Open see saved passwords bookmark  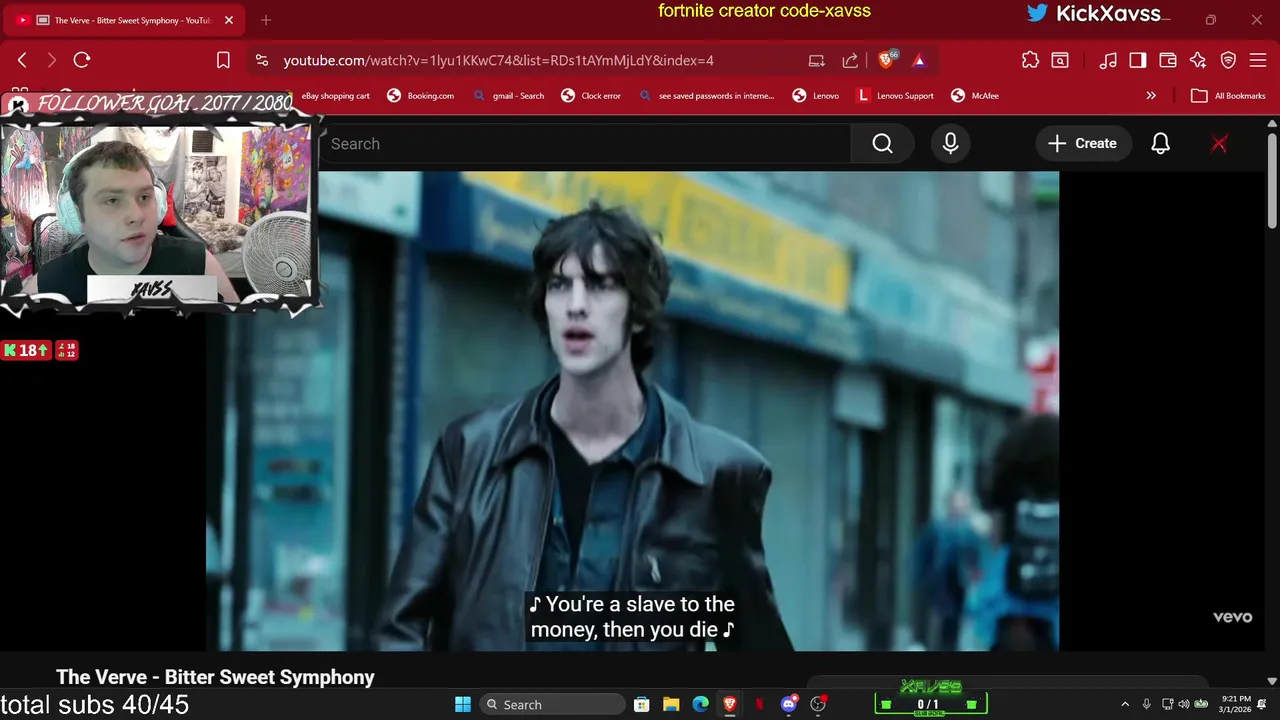[x=706, y=96]
